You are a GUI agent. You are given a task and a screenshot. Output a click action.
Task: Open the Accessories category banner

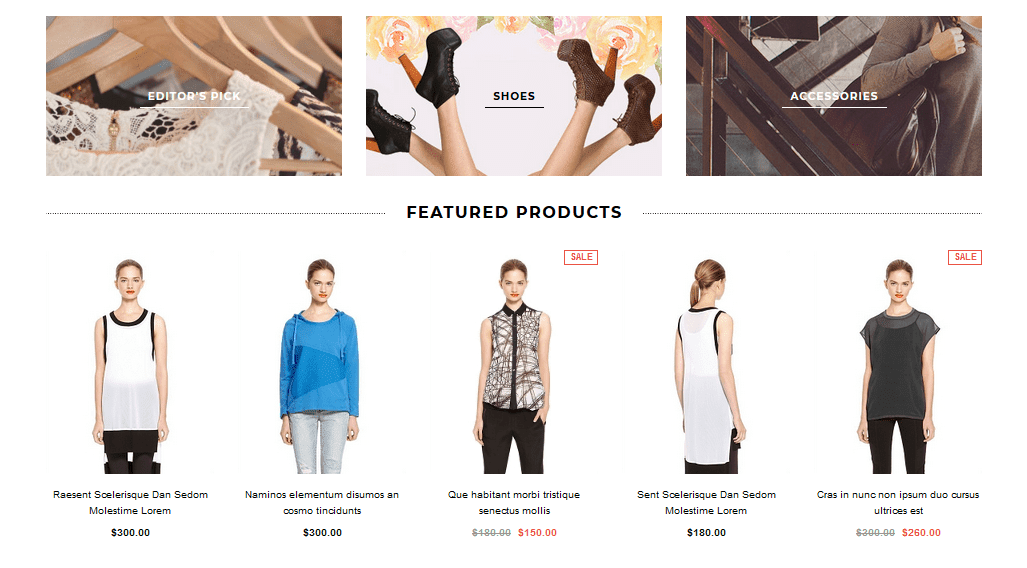pos(834,96)
